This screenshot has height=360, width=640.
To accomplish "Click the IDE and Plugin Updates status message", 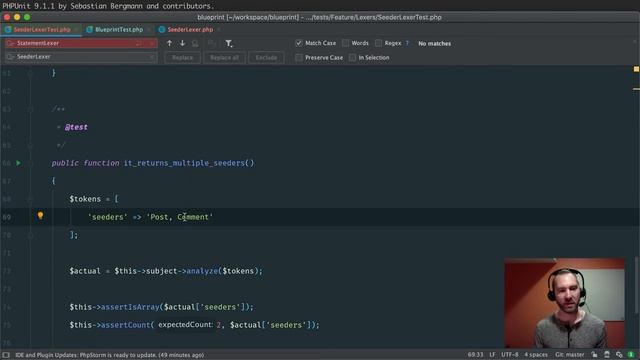I will (109, 355).
